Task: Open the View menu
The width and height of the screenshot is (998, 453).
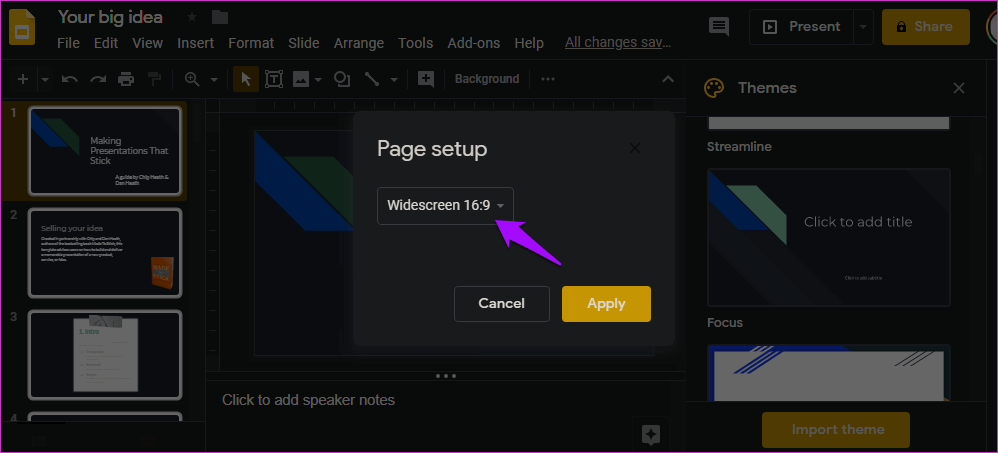Action: coord(148,43)
